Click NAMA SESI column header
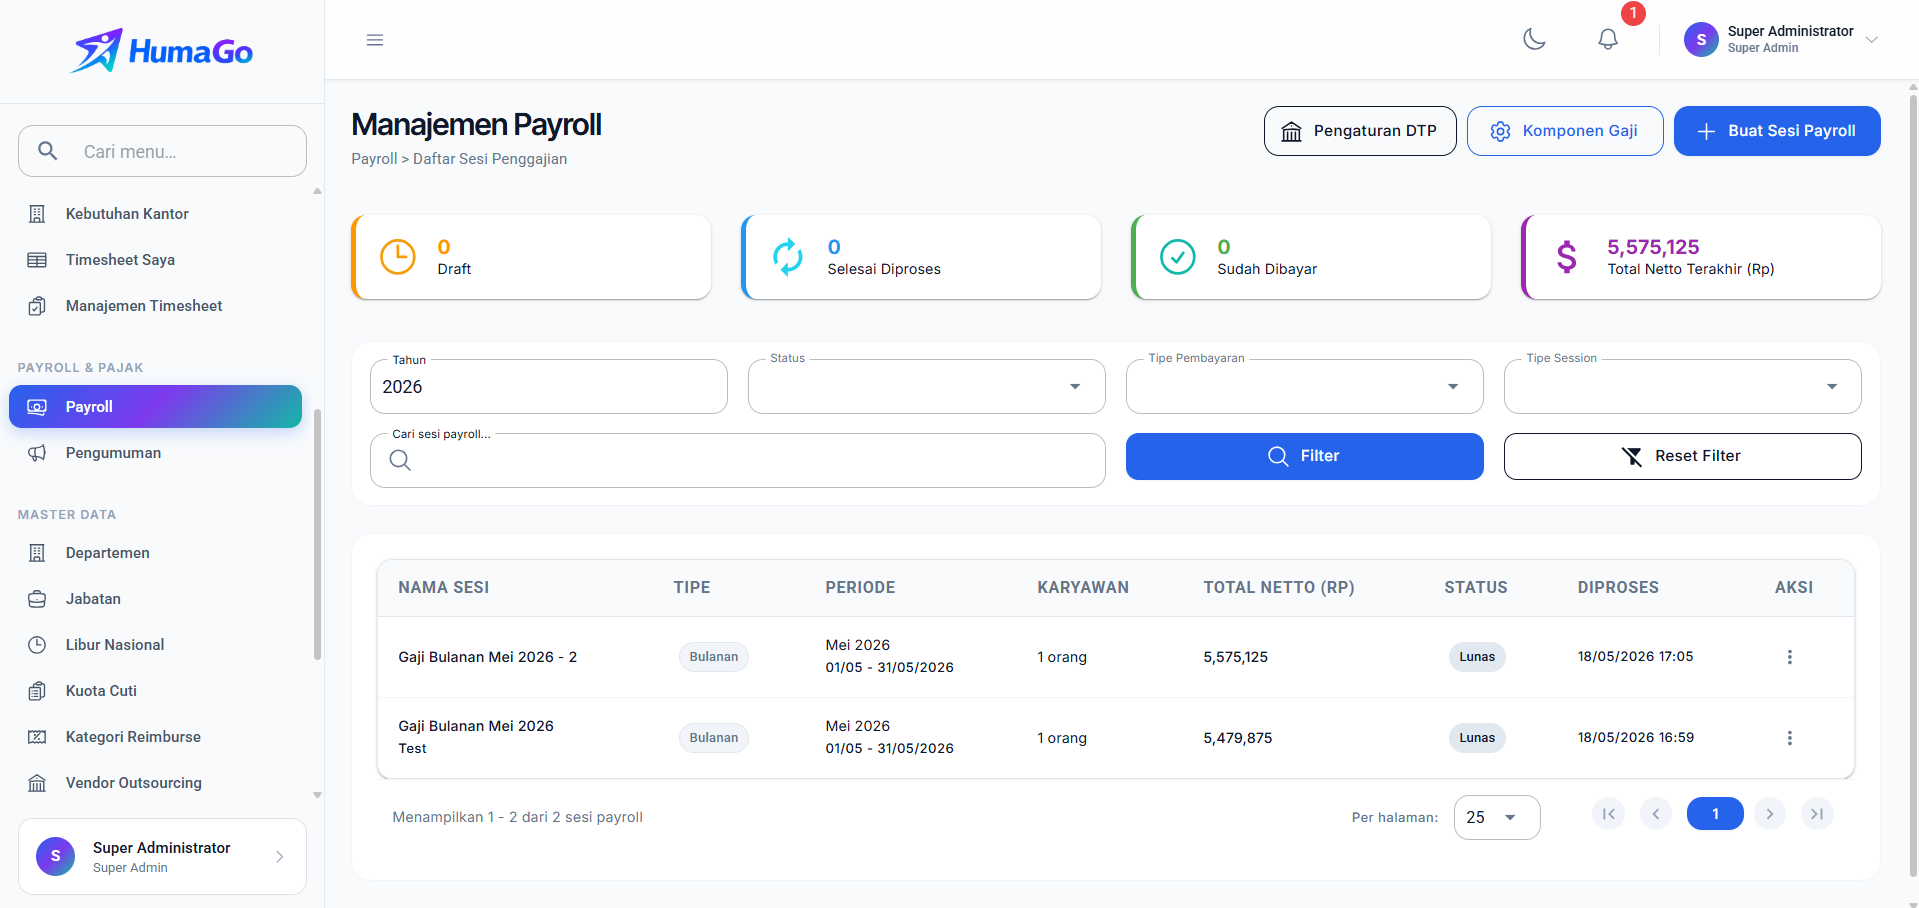Screen dimensions: 1919x908 [x=444, y=588]
